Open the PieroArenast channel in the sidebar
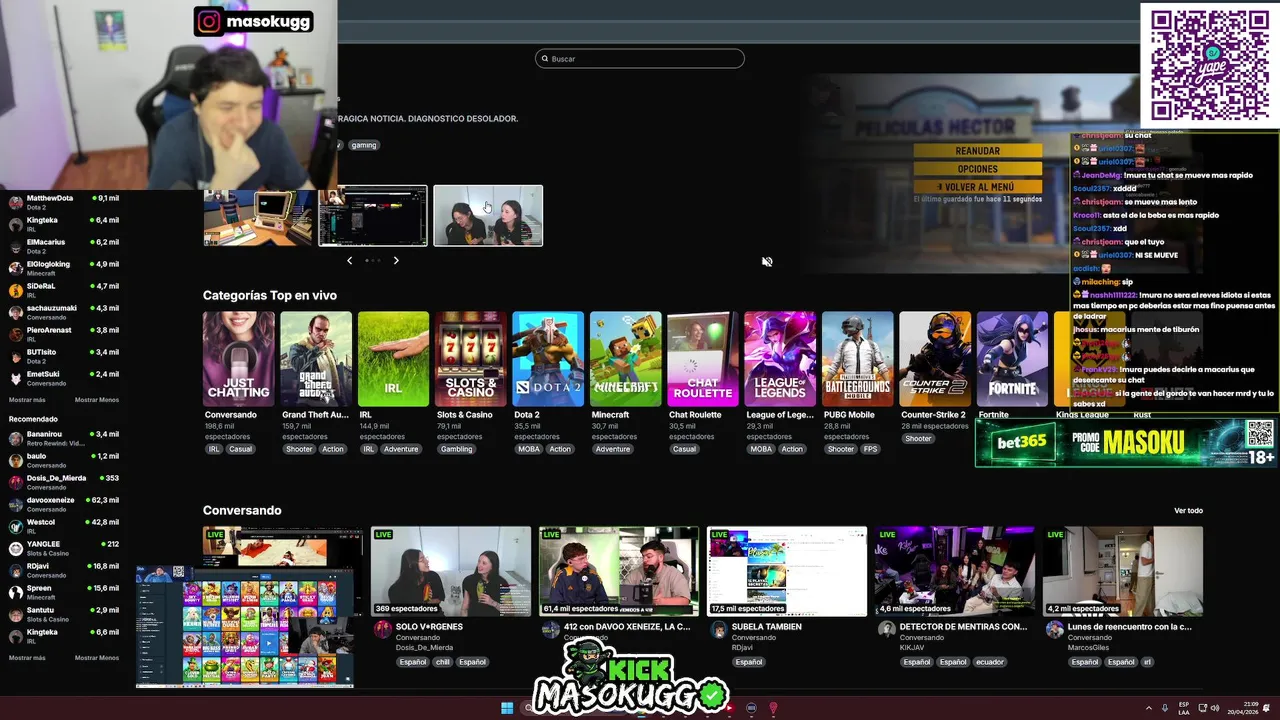The image size is (1280, 720). click(x=64, y=334)
